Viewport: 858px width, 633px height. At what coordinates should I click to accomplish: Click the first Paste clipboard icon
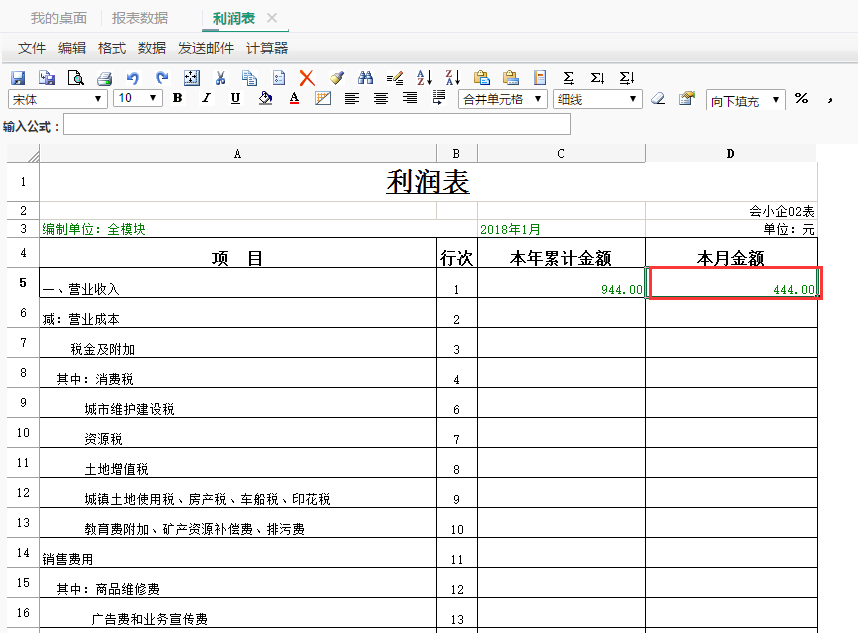point(482,78)
